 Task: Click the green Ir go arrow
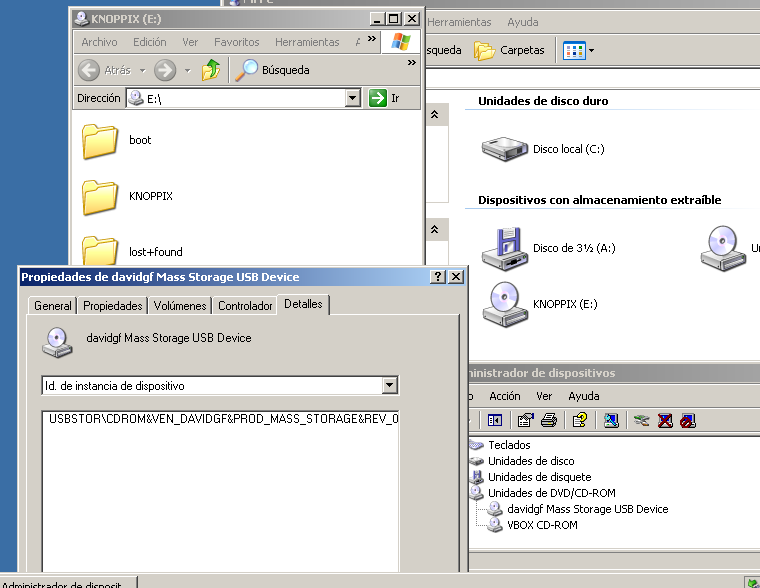click(378, 98)
